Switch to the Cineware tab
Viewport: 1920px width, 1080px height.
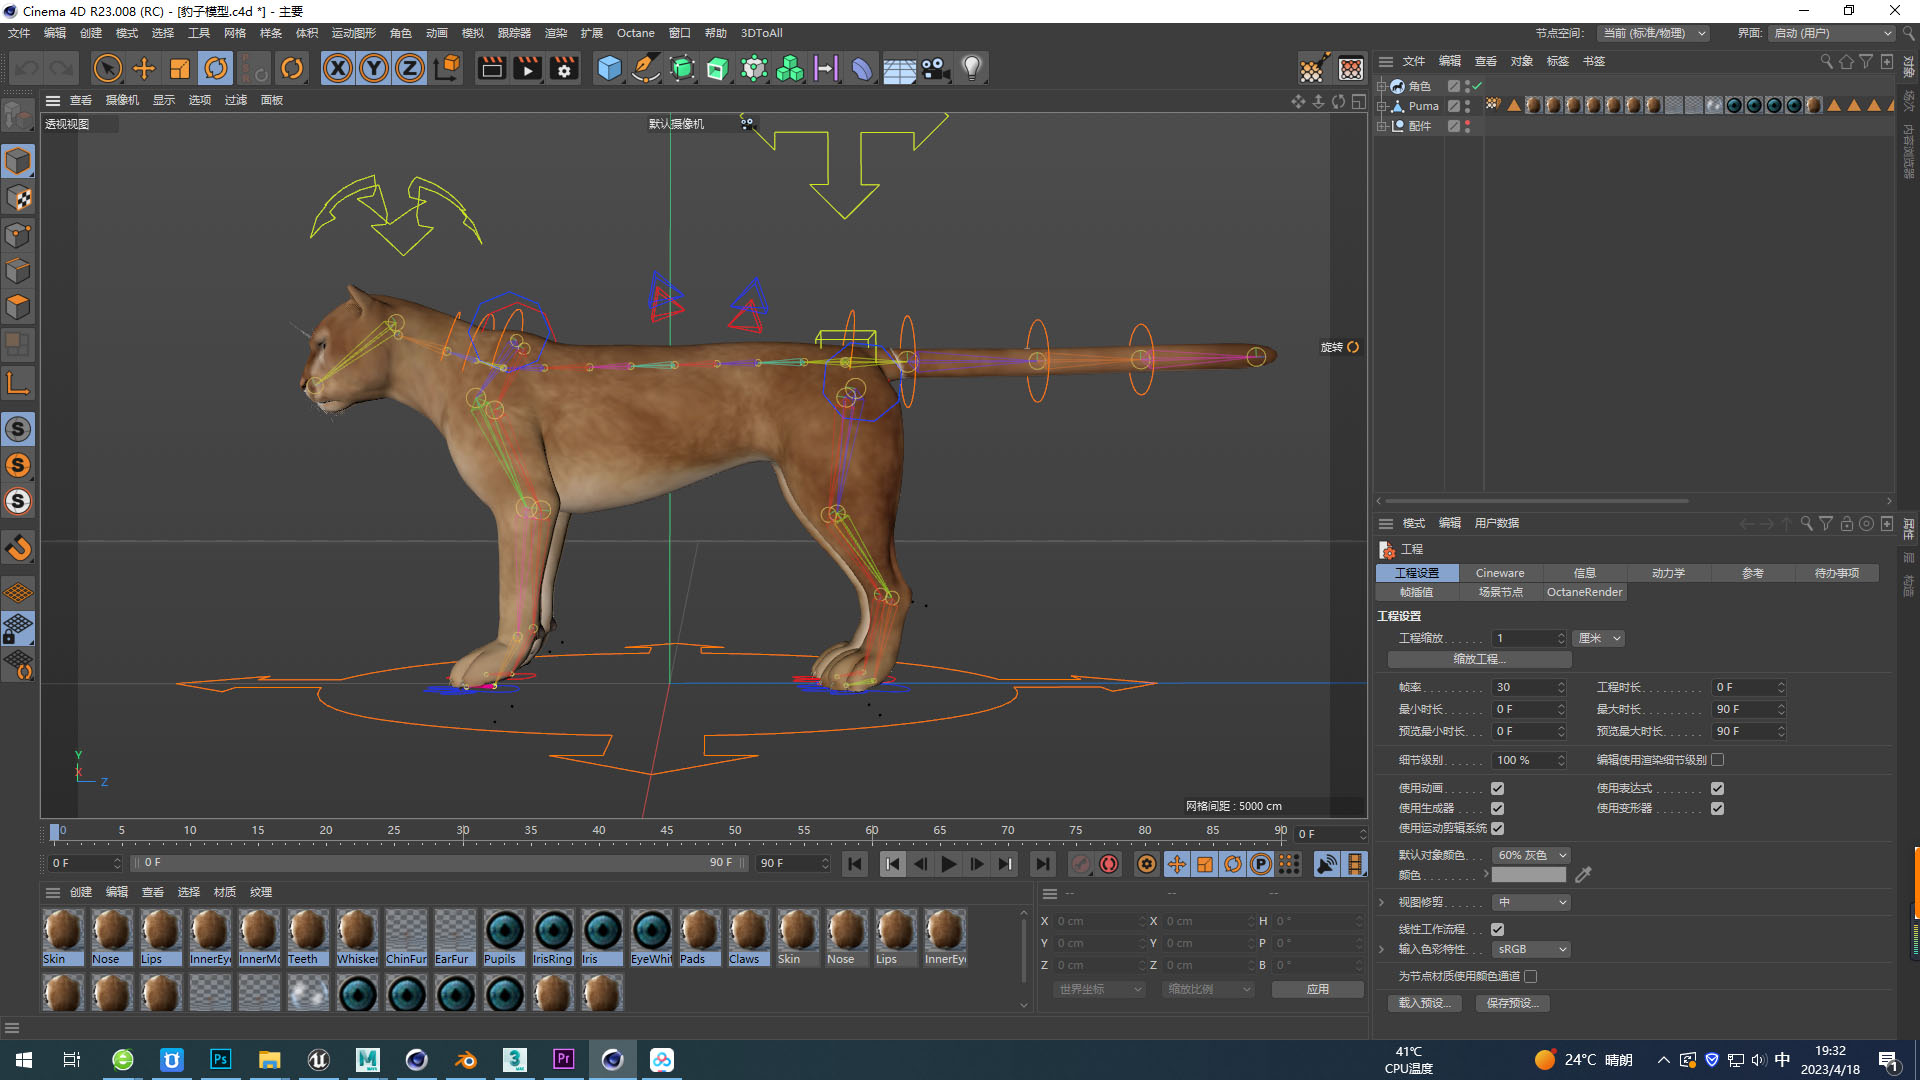coord(1500,573)
